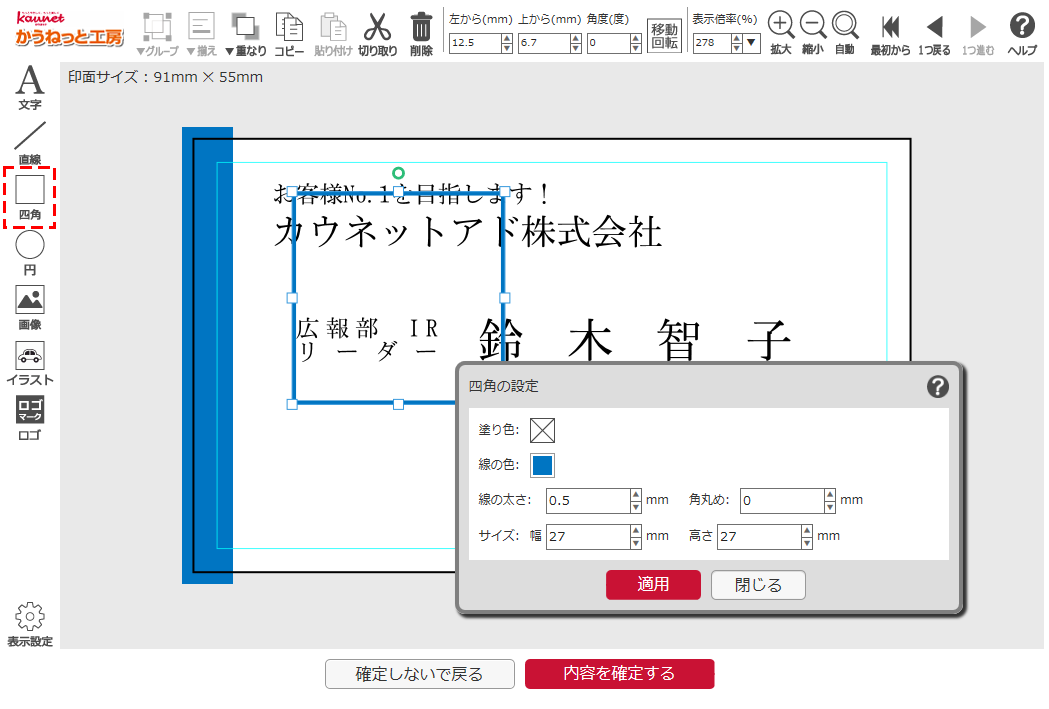The height and width of the screenshot is (709, 1049).
Task: Click the 線の色 blue line color swatch
Action: [543, 466]
